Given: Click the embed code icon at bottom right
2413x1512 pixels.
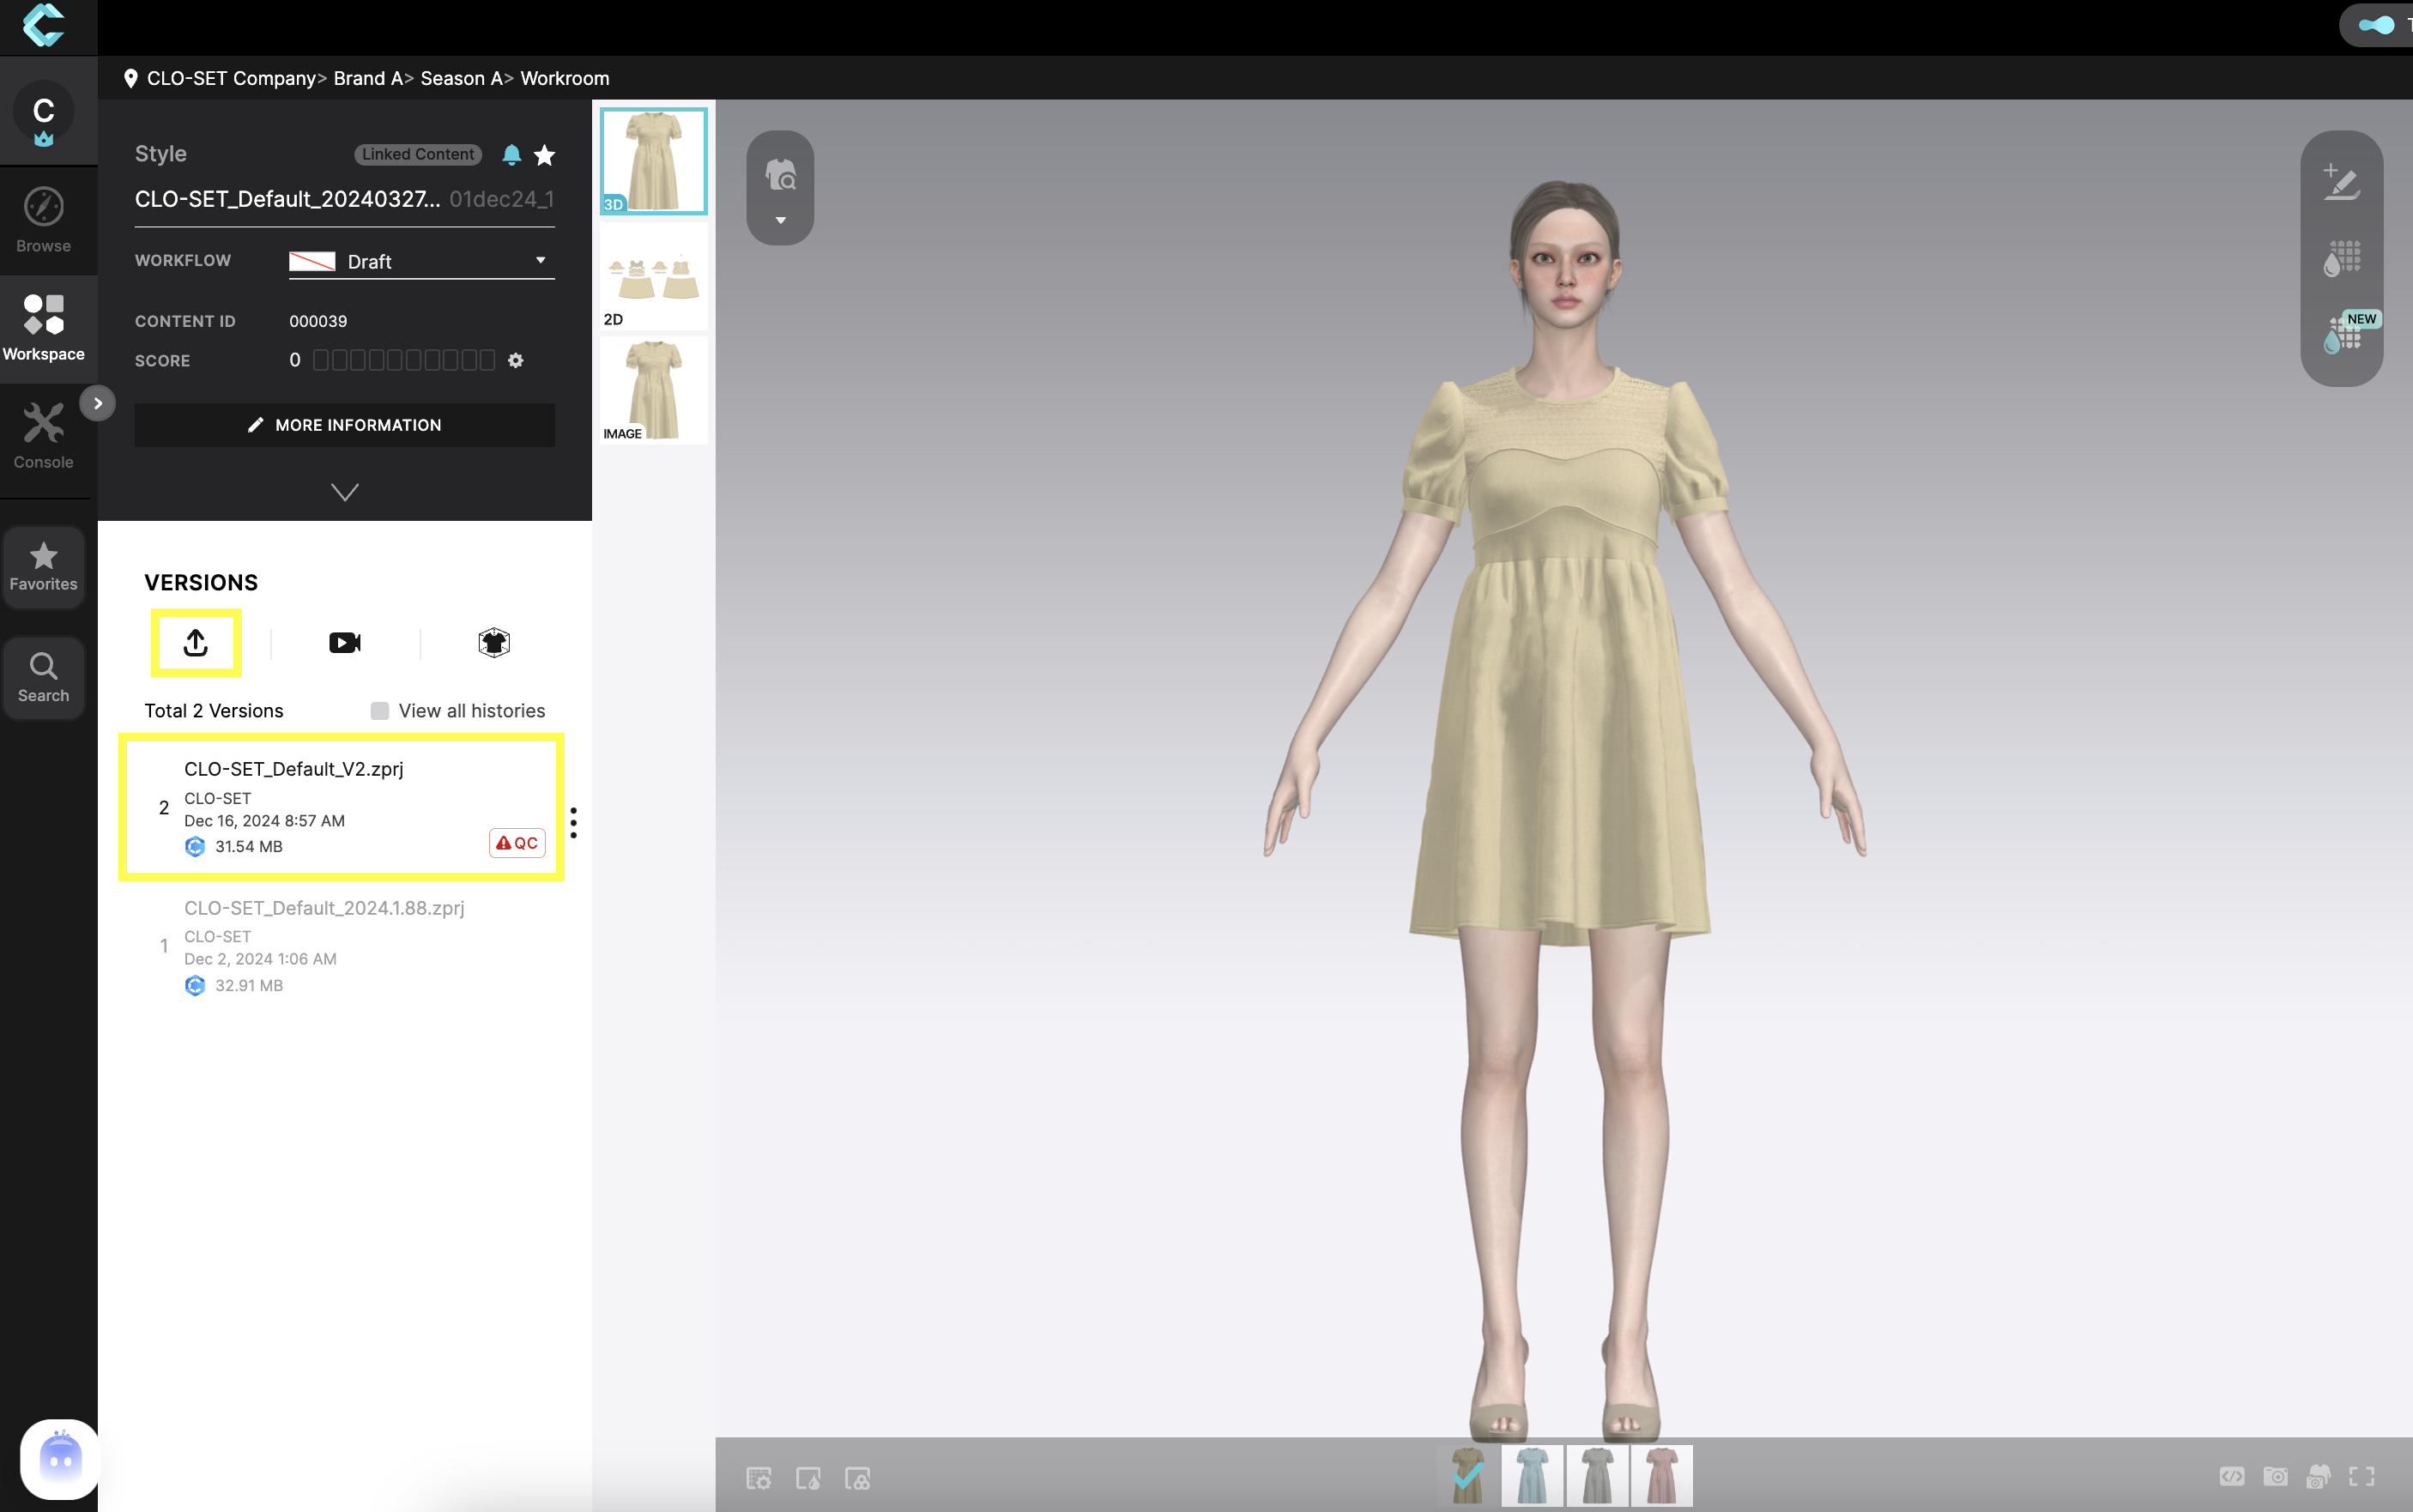Looking at the screenshot, I should point(2233,1476).
